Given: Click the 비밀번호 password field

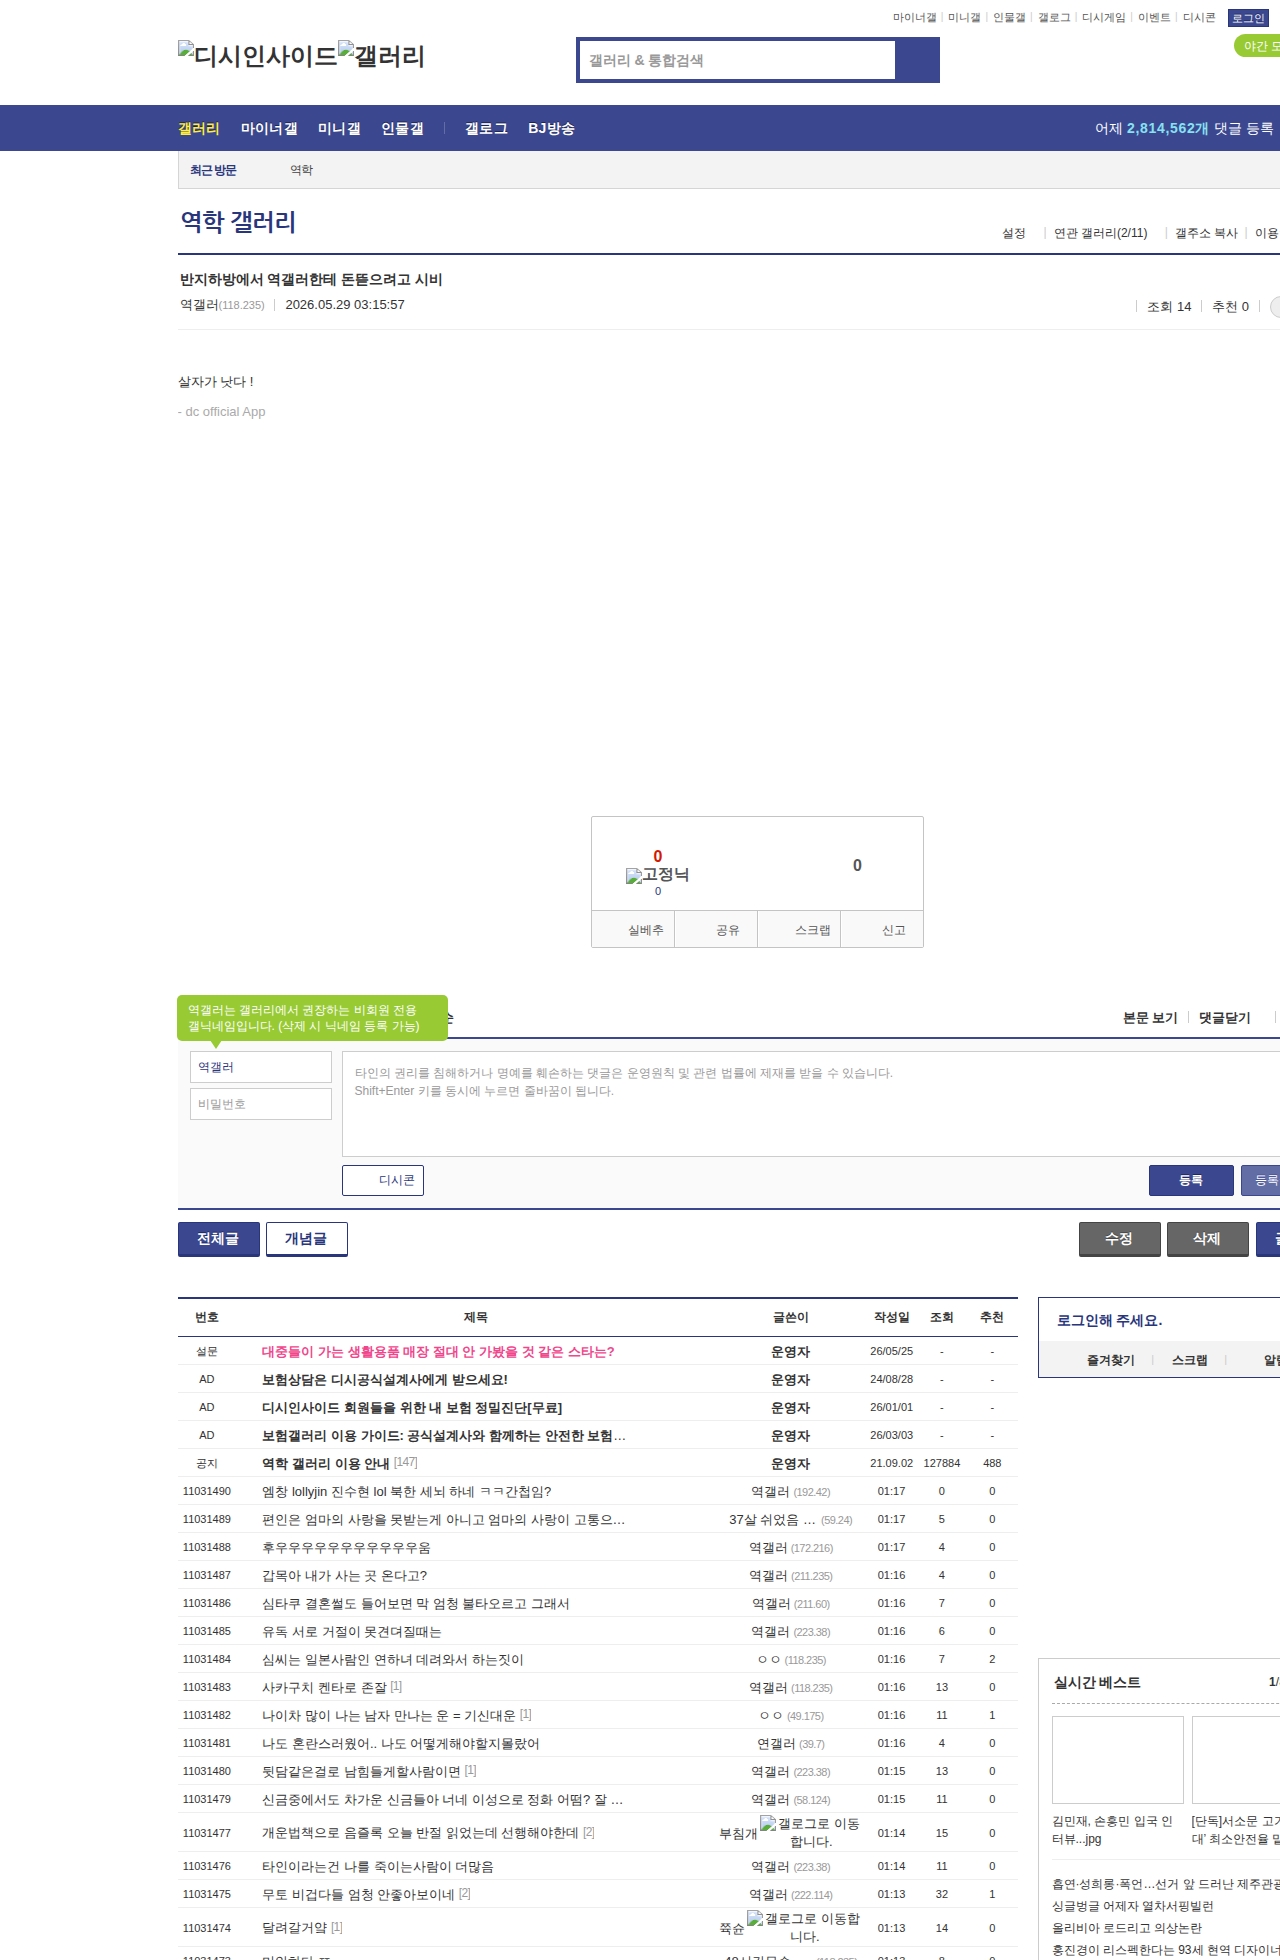Looking at the screenshot, I should tap(261, 1104).
